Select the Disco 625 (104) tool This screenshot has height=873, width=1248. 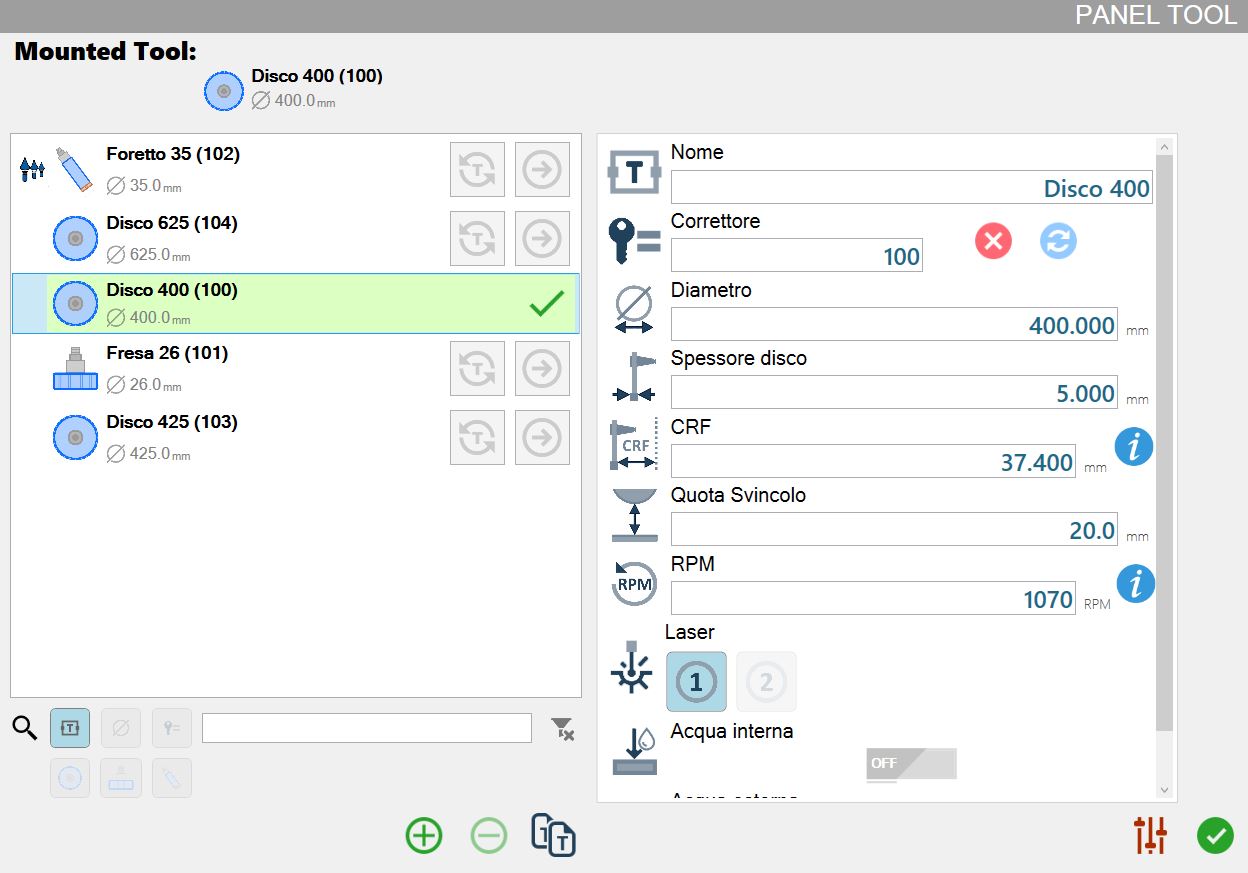(295, 238)
